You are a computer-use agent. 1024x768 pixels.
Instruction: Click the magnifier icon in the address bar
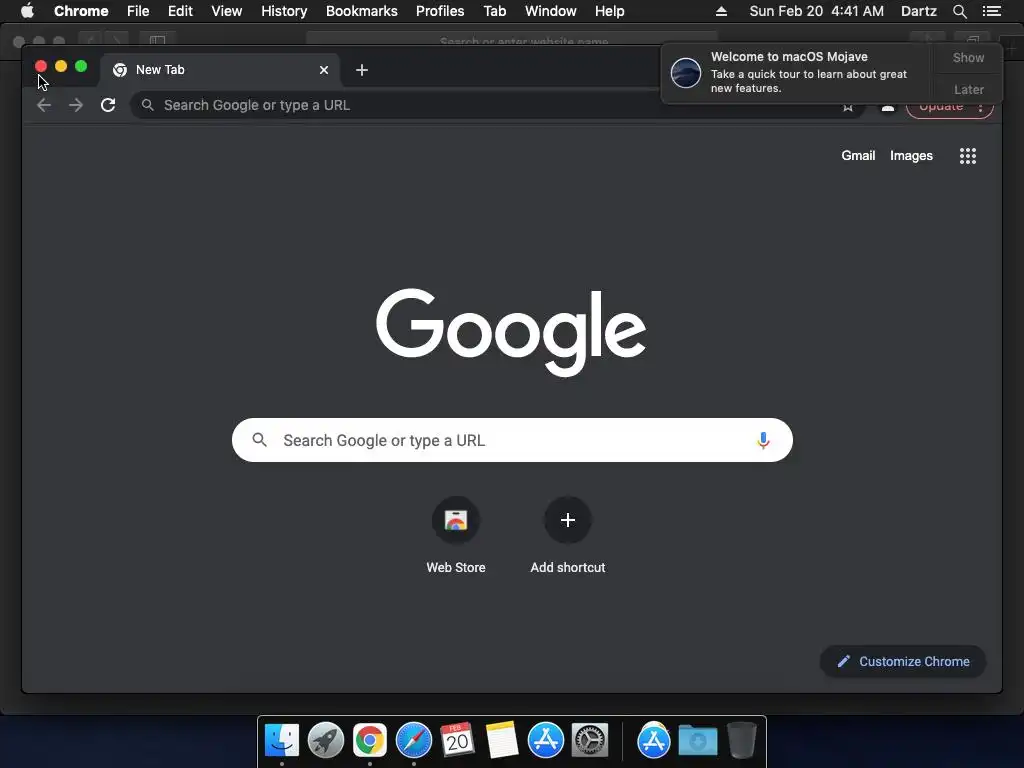tap(148, 105)
